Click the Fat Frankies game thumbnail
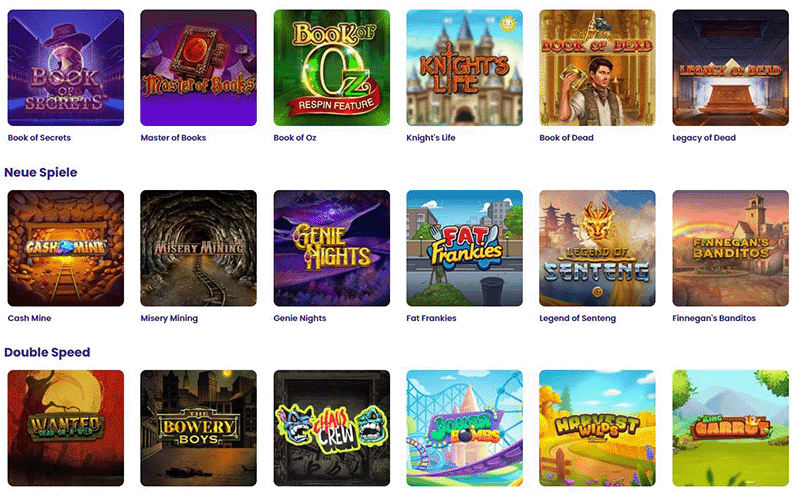The height and width of the screenshot is (500, 800). [464, 248]
